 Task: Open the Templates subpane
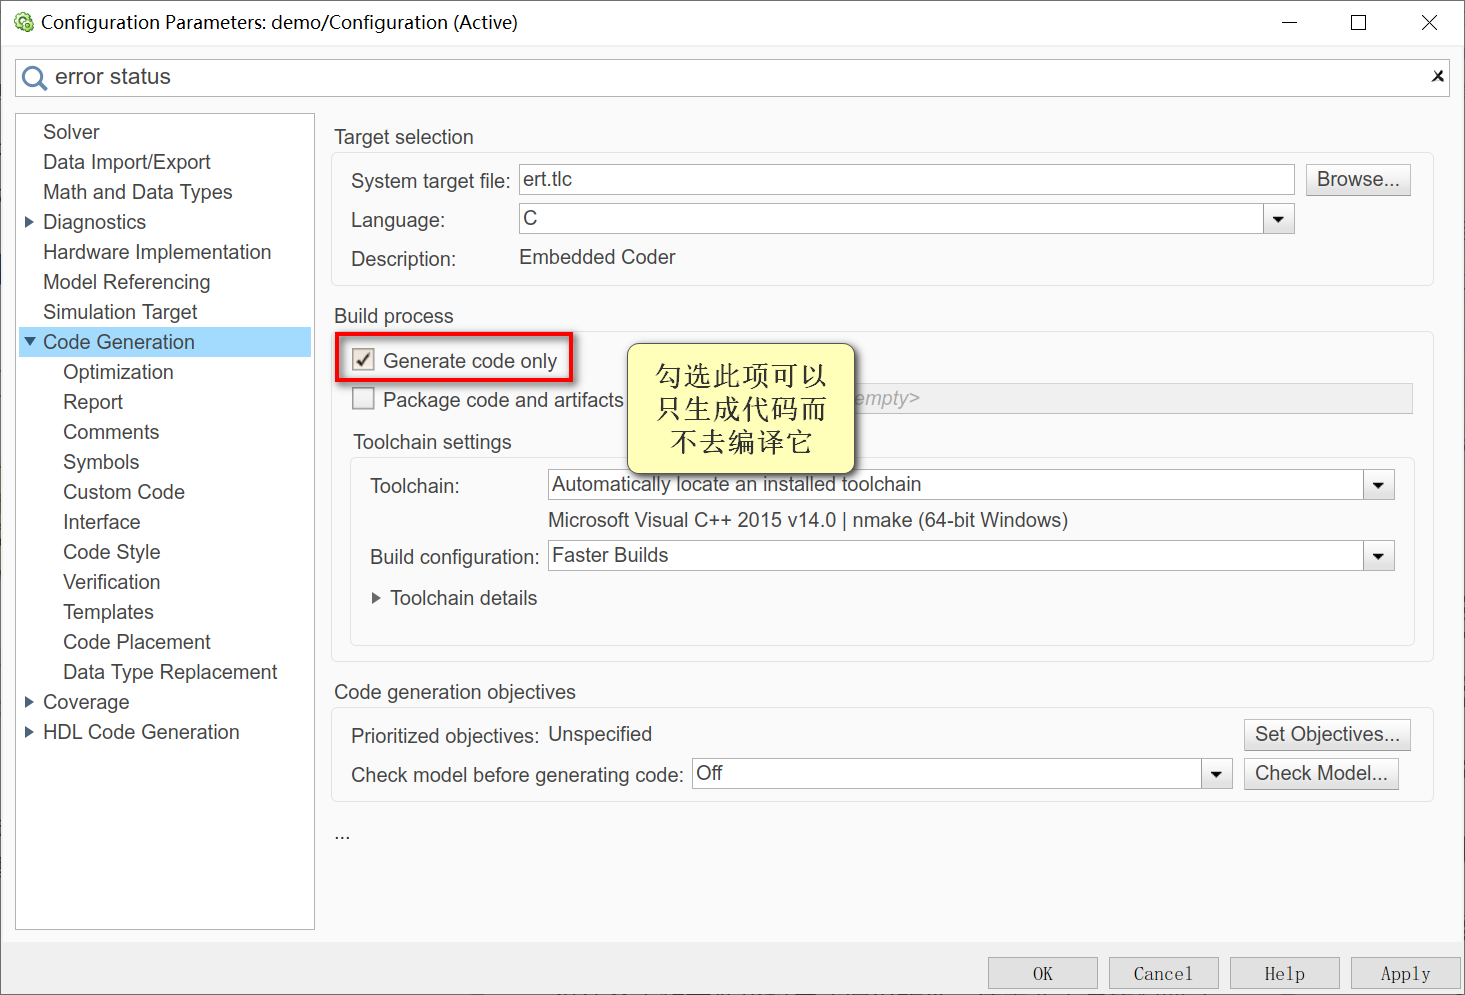click(x=109, y=612)
